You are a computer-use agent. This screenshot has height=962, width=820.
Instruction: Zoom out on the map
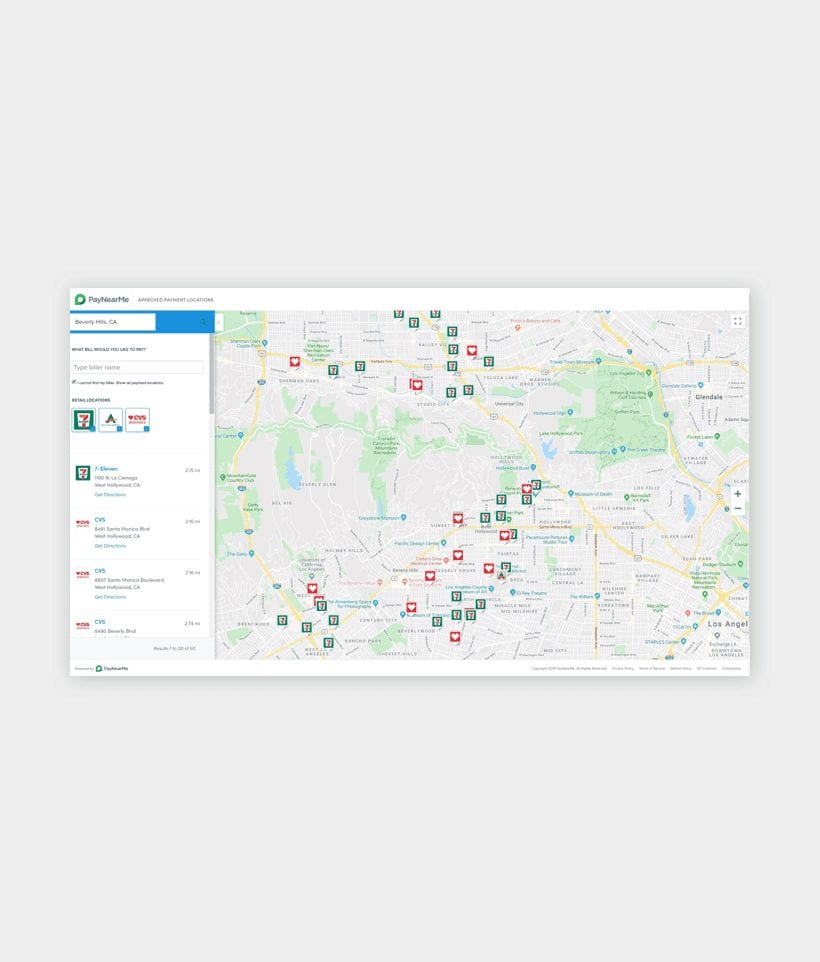click(737, 509)
